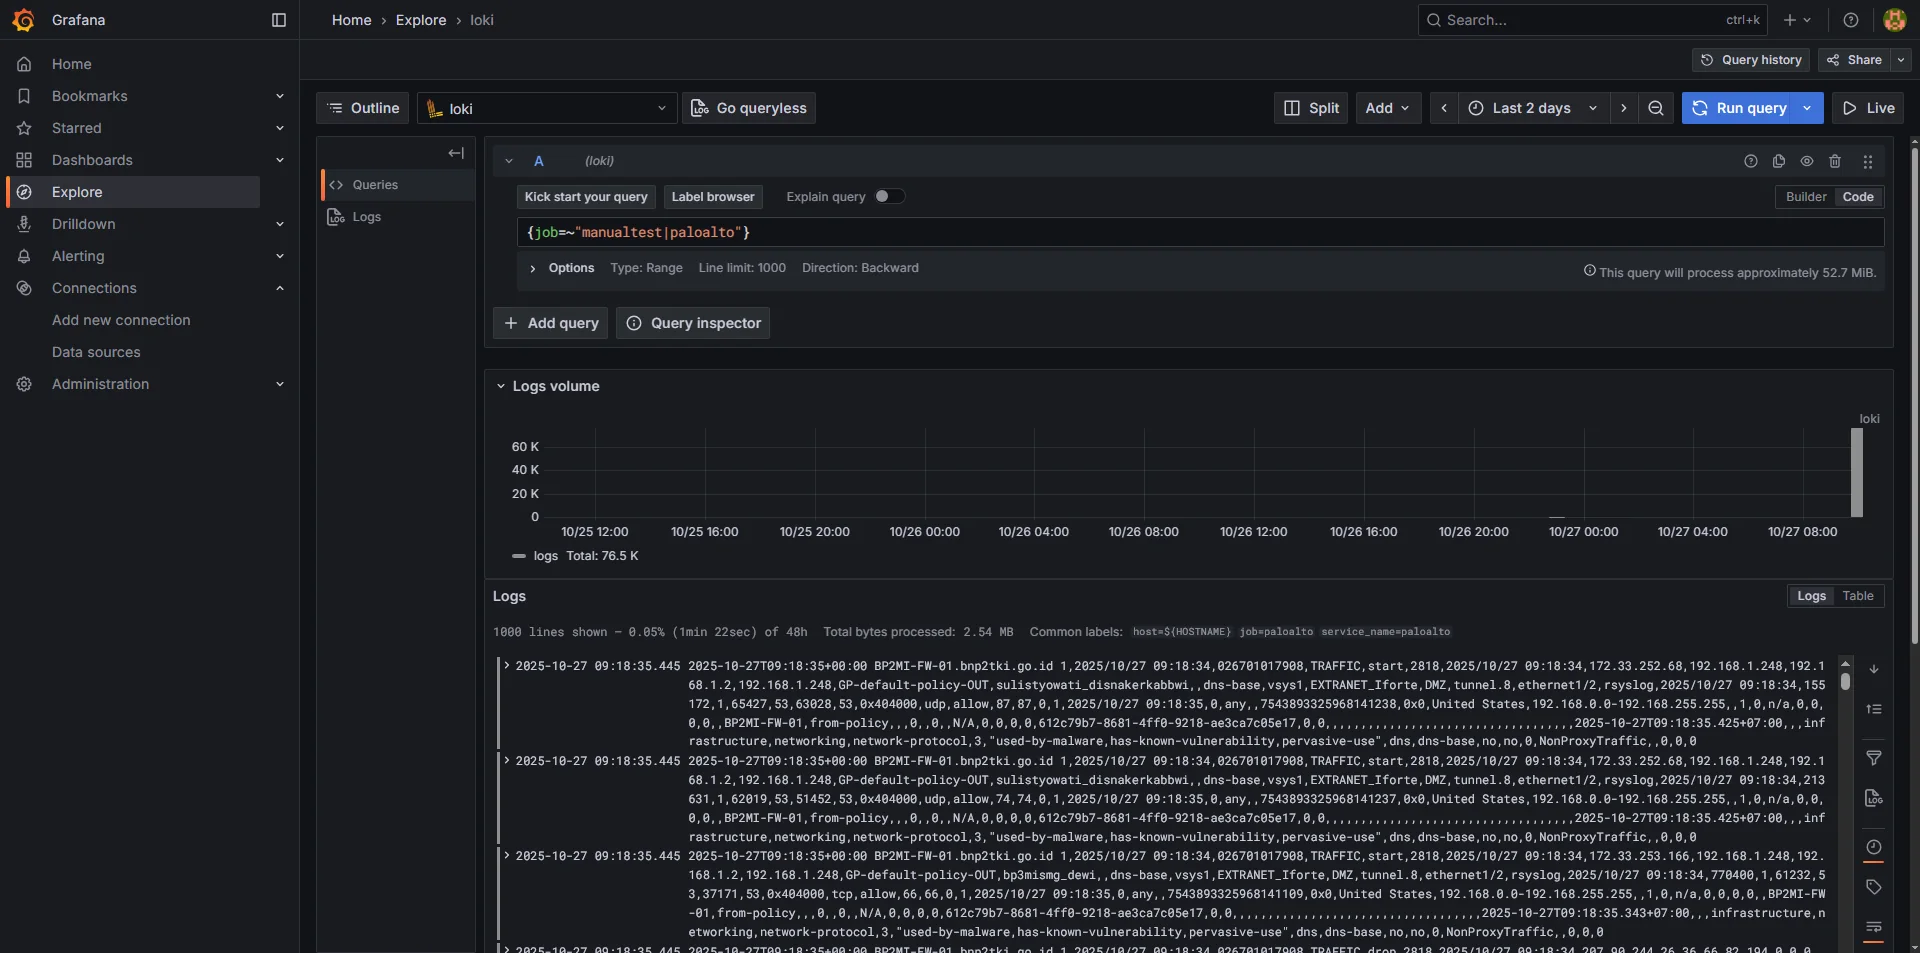The height and width of the screenshot is (953, 1920).
Task: Click the unique labels tag icon
Action: click(1874, 887)
